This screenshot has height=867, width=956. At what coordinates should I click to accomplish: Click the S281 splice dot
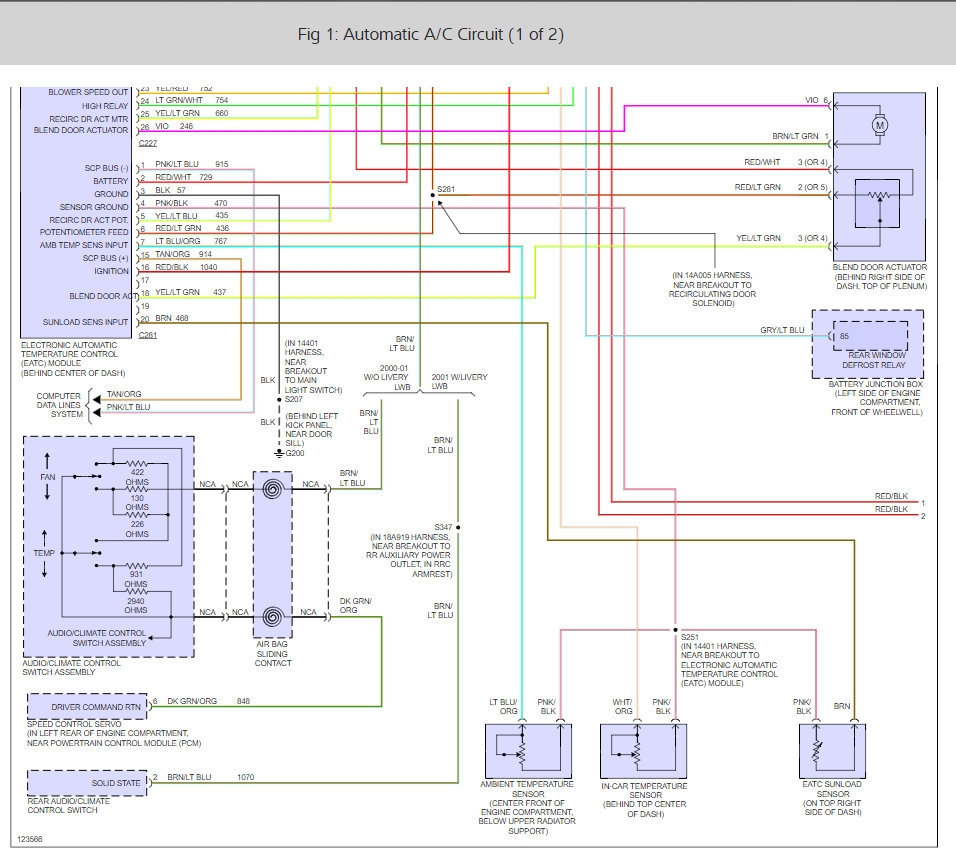pyautogui.click(x=433, y=195)
